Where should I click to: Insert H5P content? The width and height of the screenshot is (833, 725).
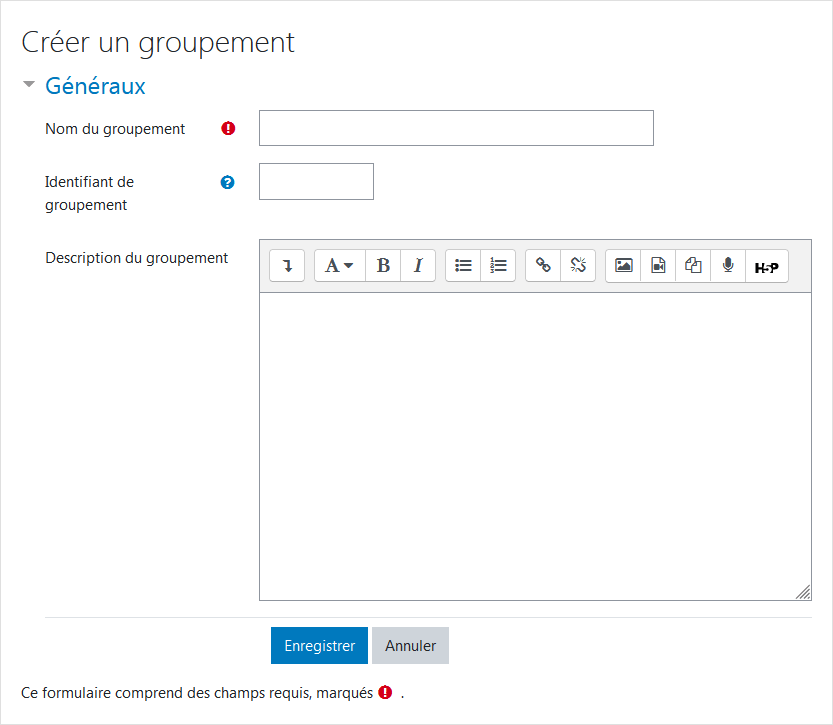click(766, 267)
